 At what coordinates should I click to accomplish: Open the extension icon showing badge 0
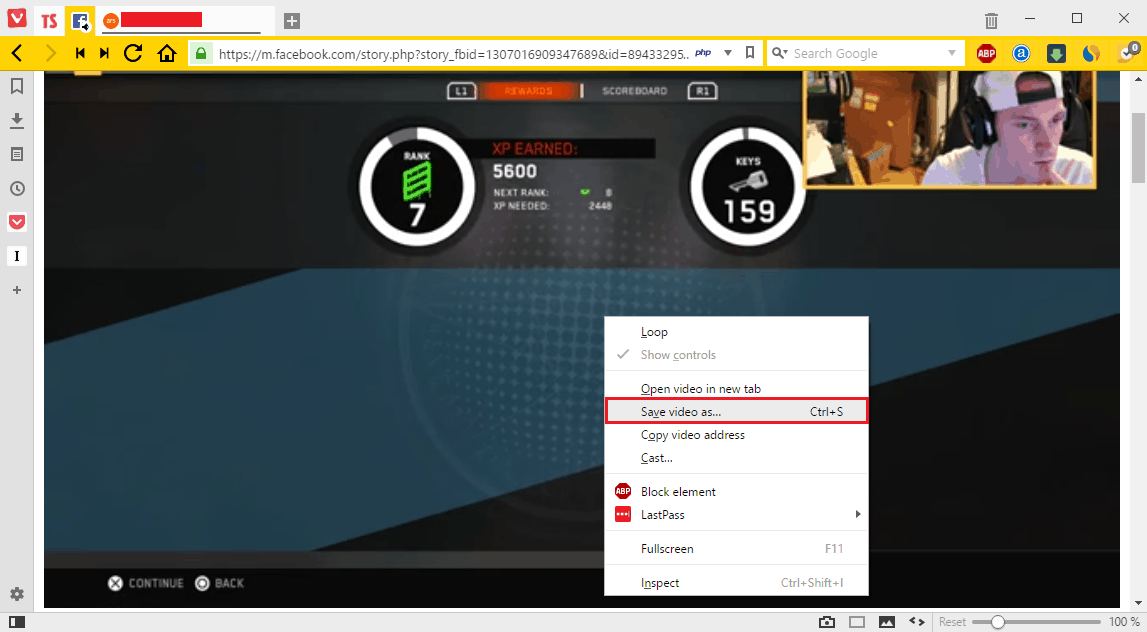click(1127, 52)
